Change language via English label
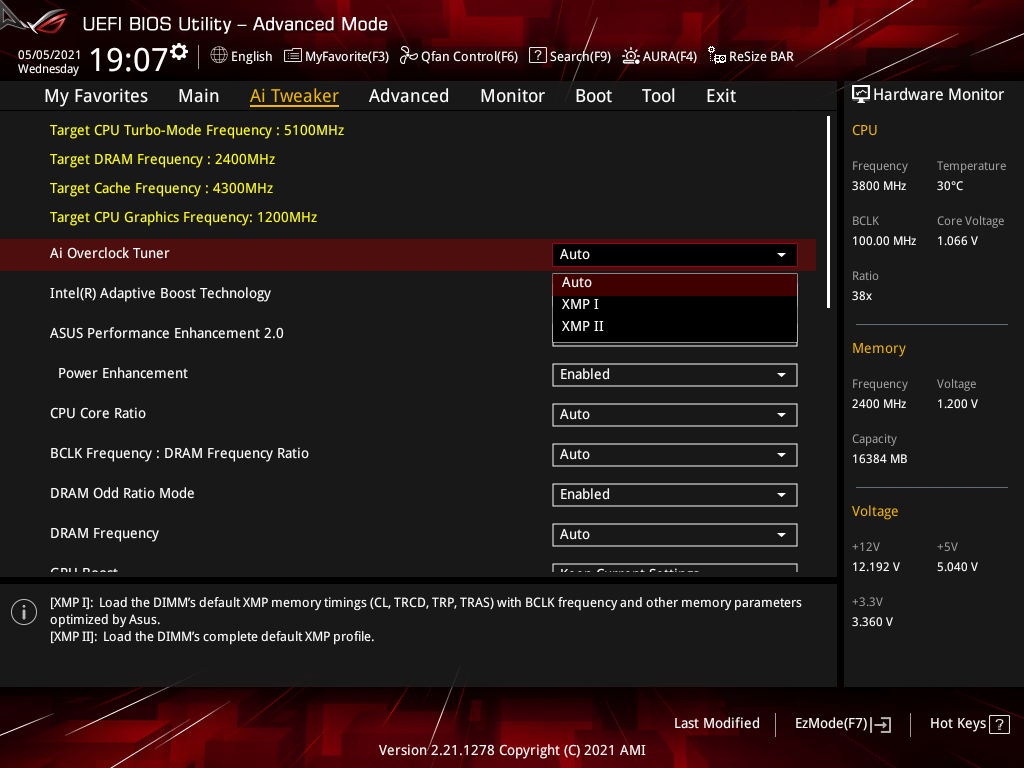Image resolution: width=1024 pixels, height=768 pixels. coord(251,56)
